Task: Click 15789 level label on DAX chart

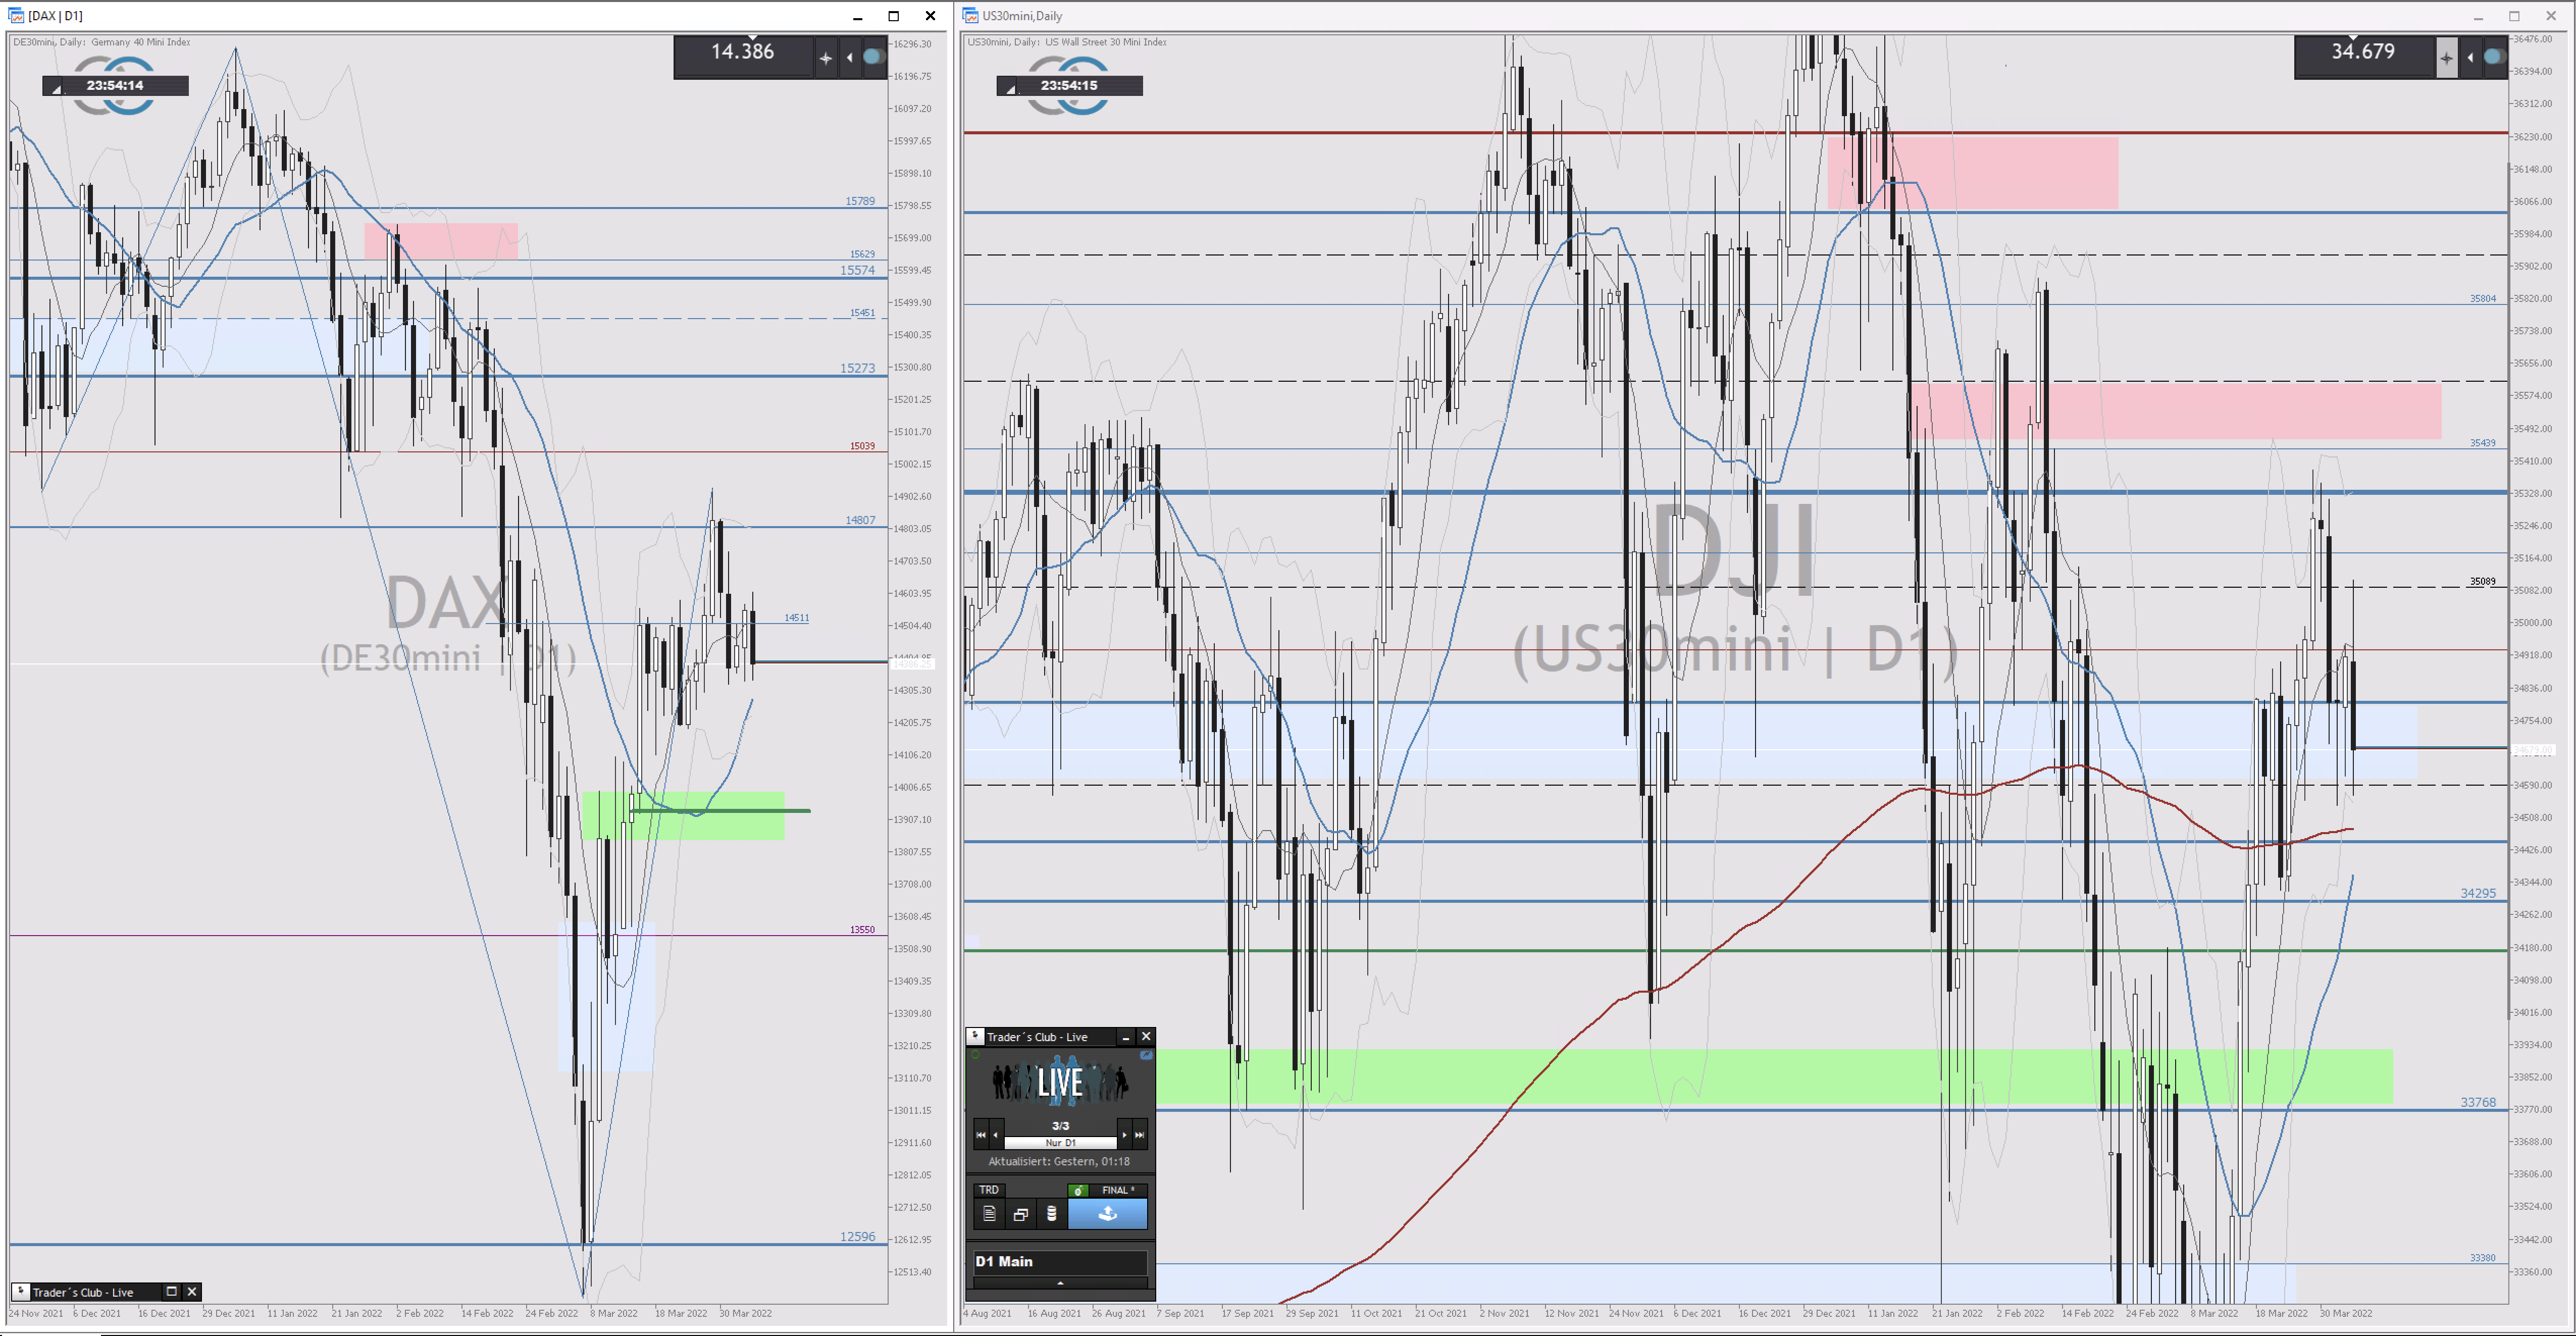Action: [859, 201]
